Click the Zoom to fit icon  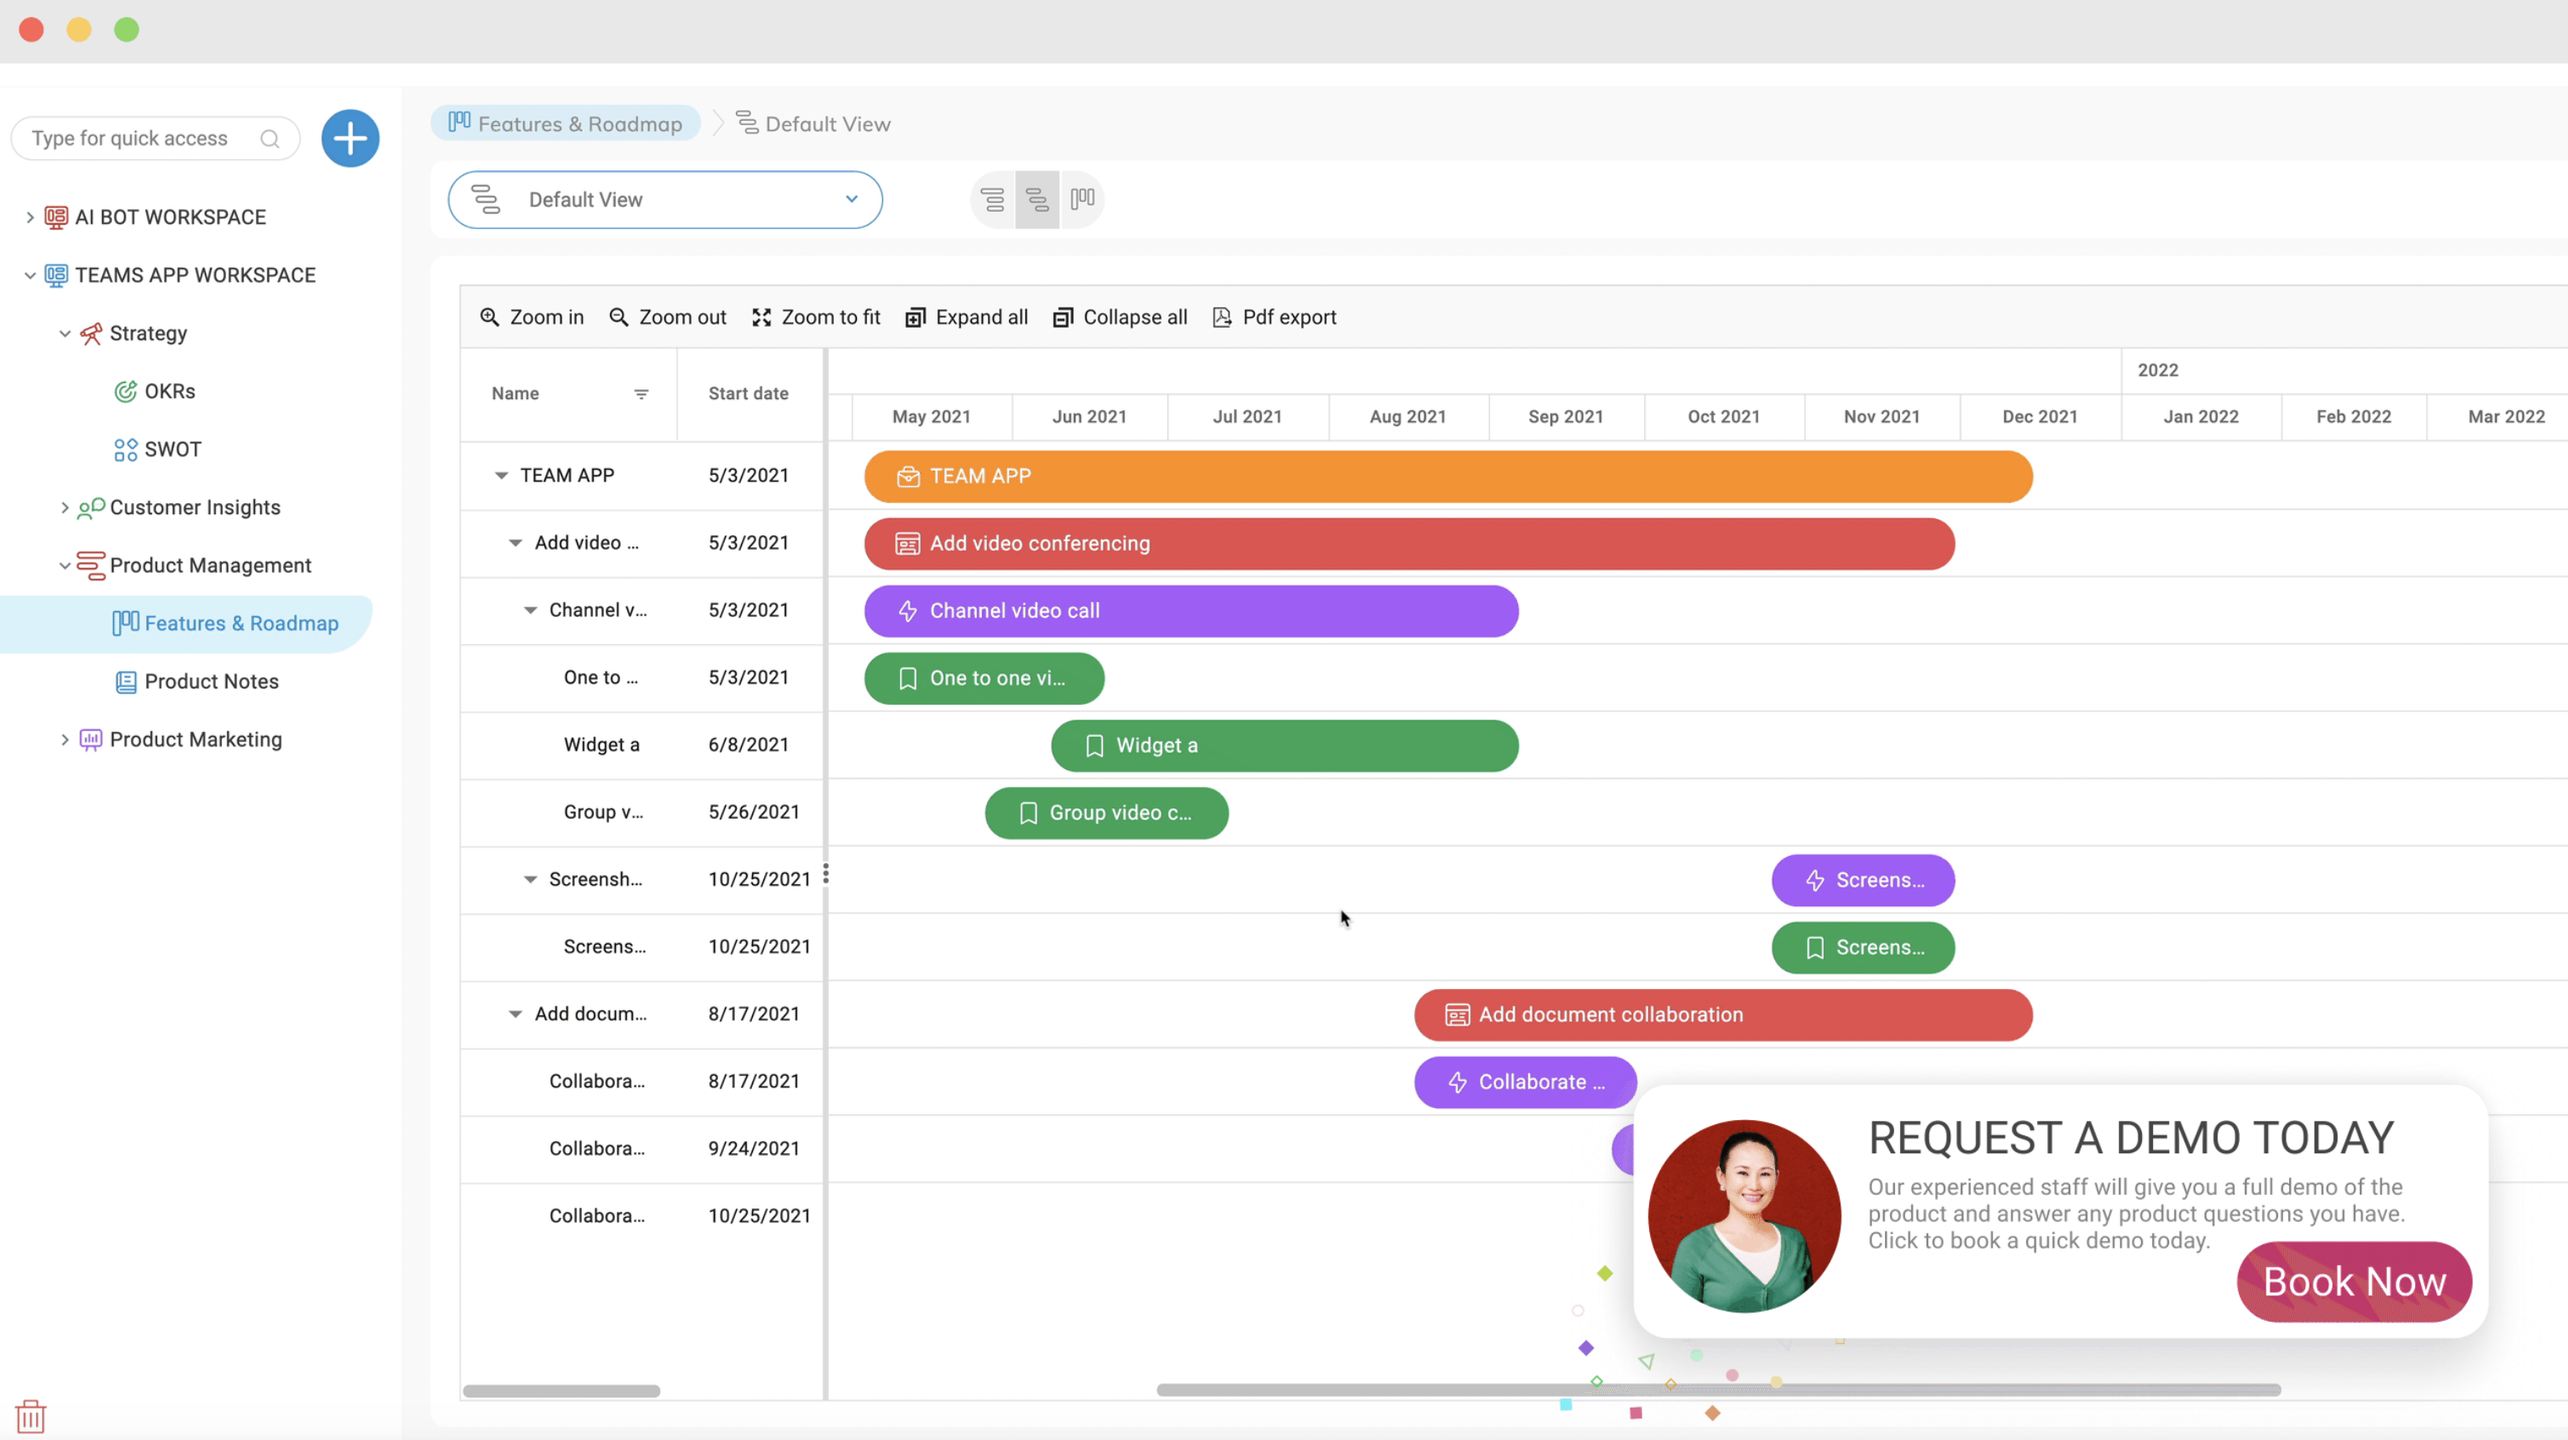761,317
